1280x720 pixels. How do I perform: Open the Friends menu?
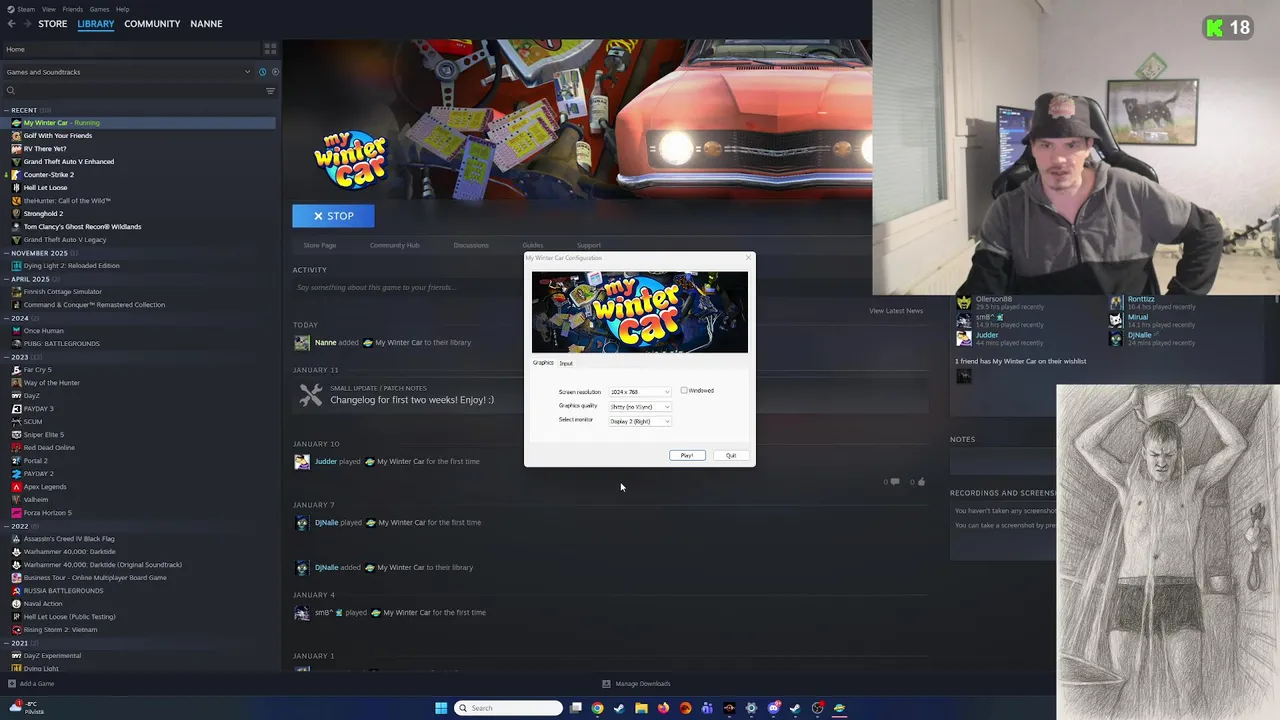(73, 9)
